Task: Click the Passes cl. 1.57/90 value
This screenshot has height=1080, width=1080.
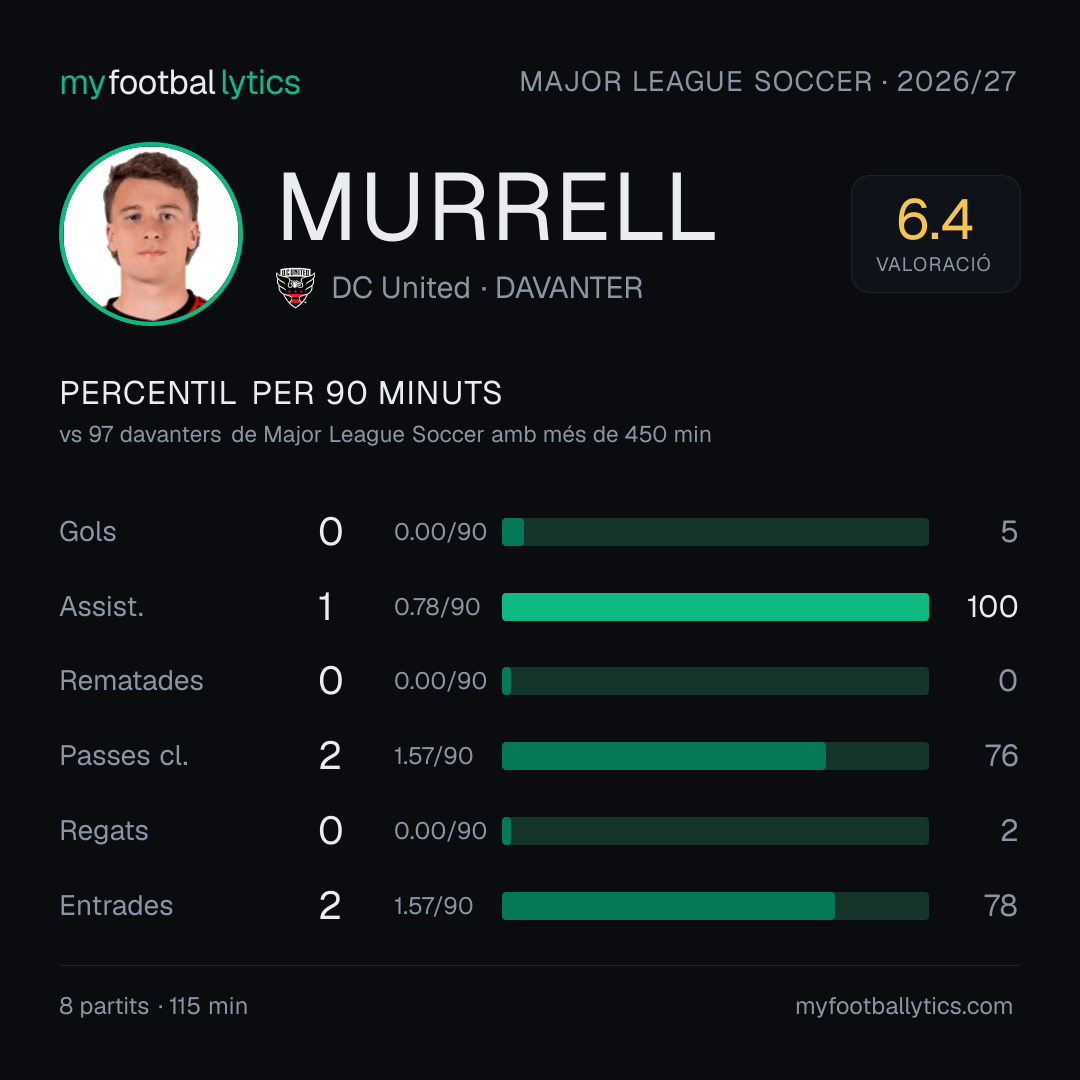Action: tap(433, 756)
